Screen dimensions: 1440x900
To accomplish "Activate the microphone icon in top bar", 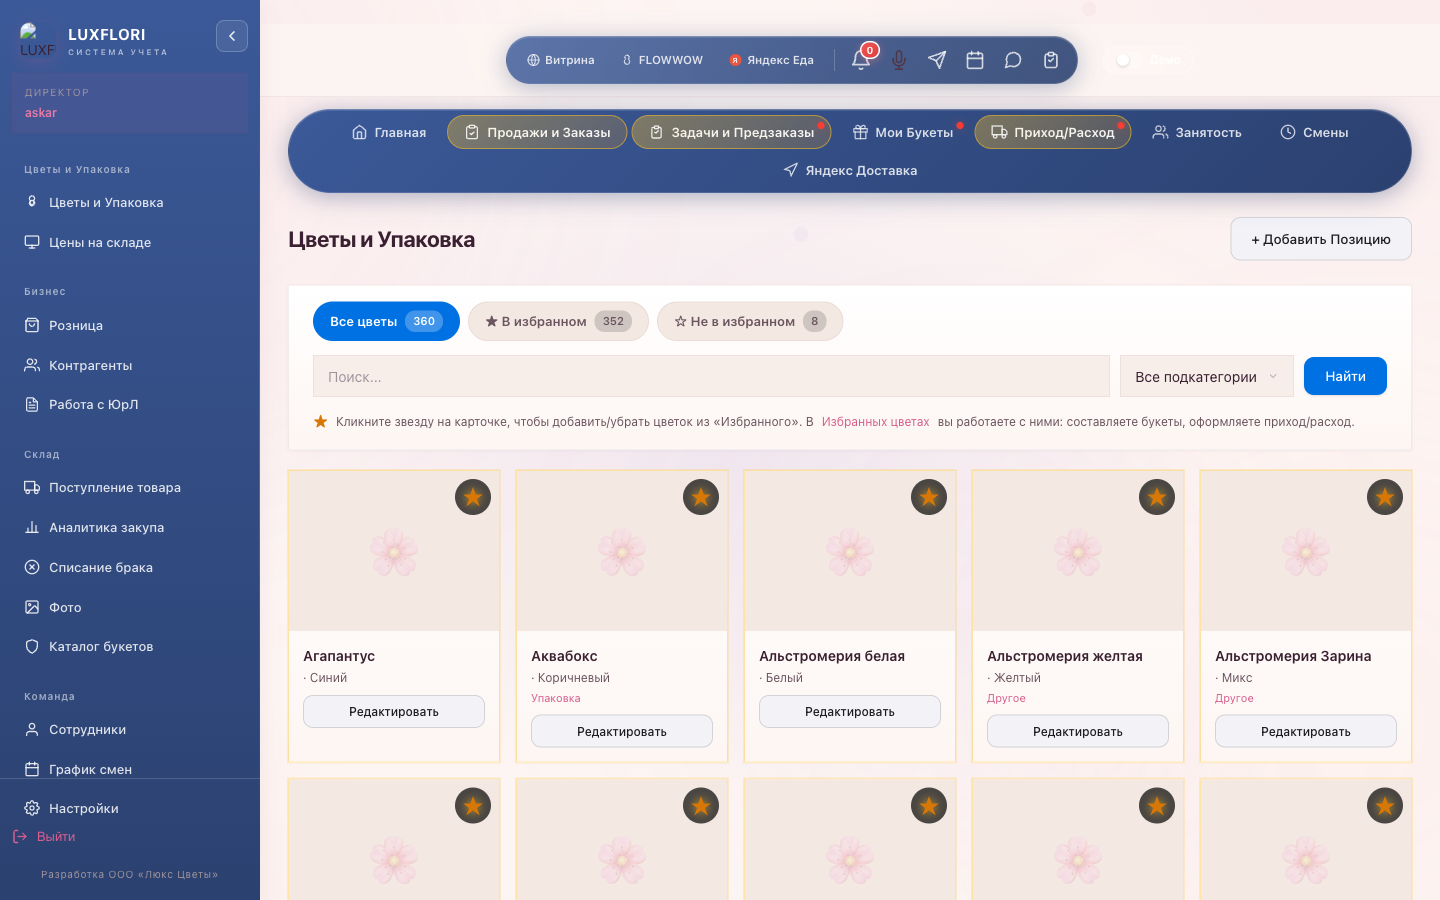I will point(899,60).
